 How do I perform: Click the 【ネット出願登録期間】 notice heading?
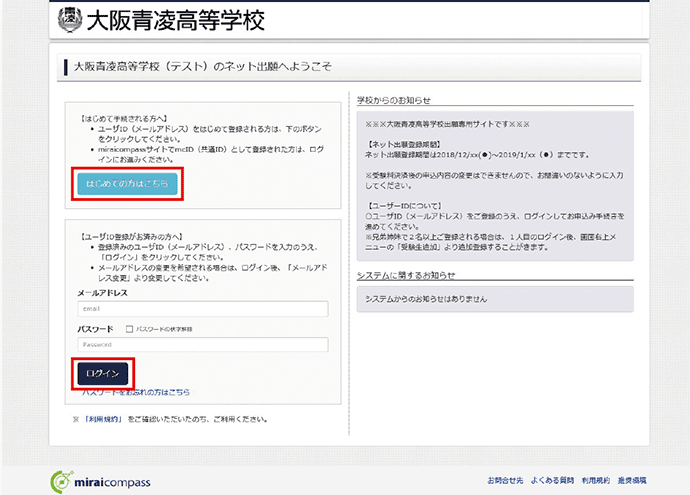tap(404, 144)
